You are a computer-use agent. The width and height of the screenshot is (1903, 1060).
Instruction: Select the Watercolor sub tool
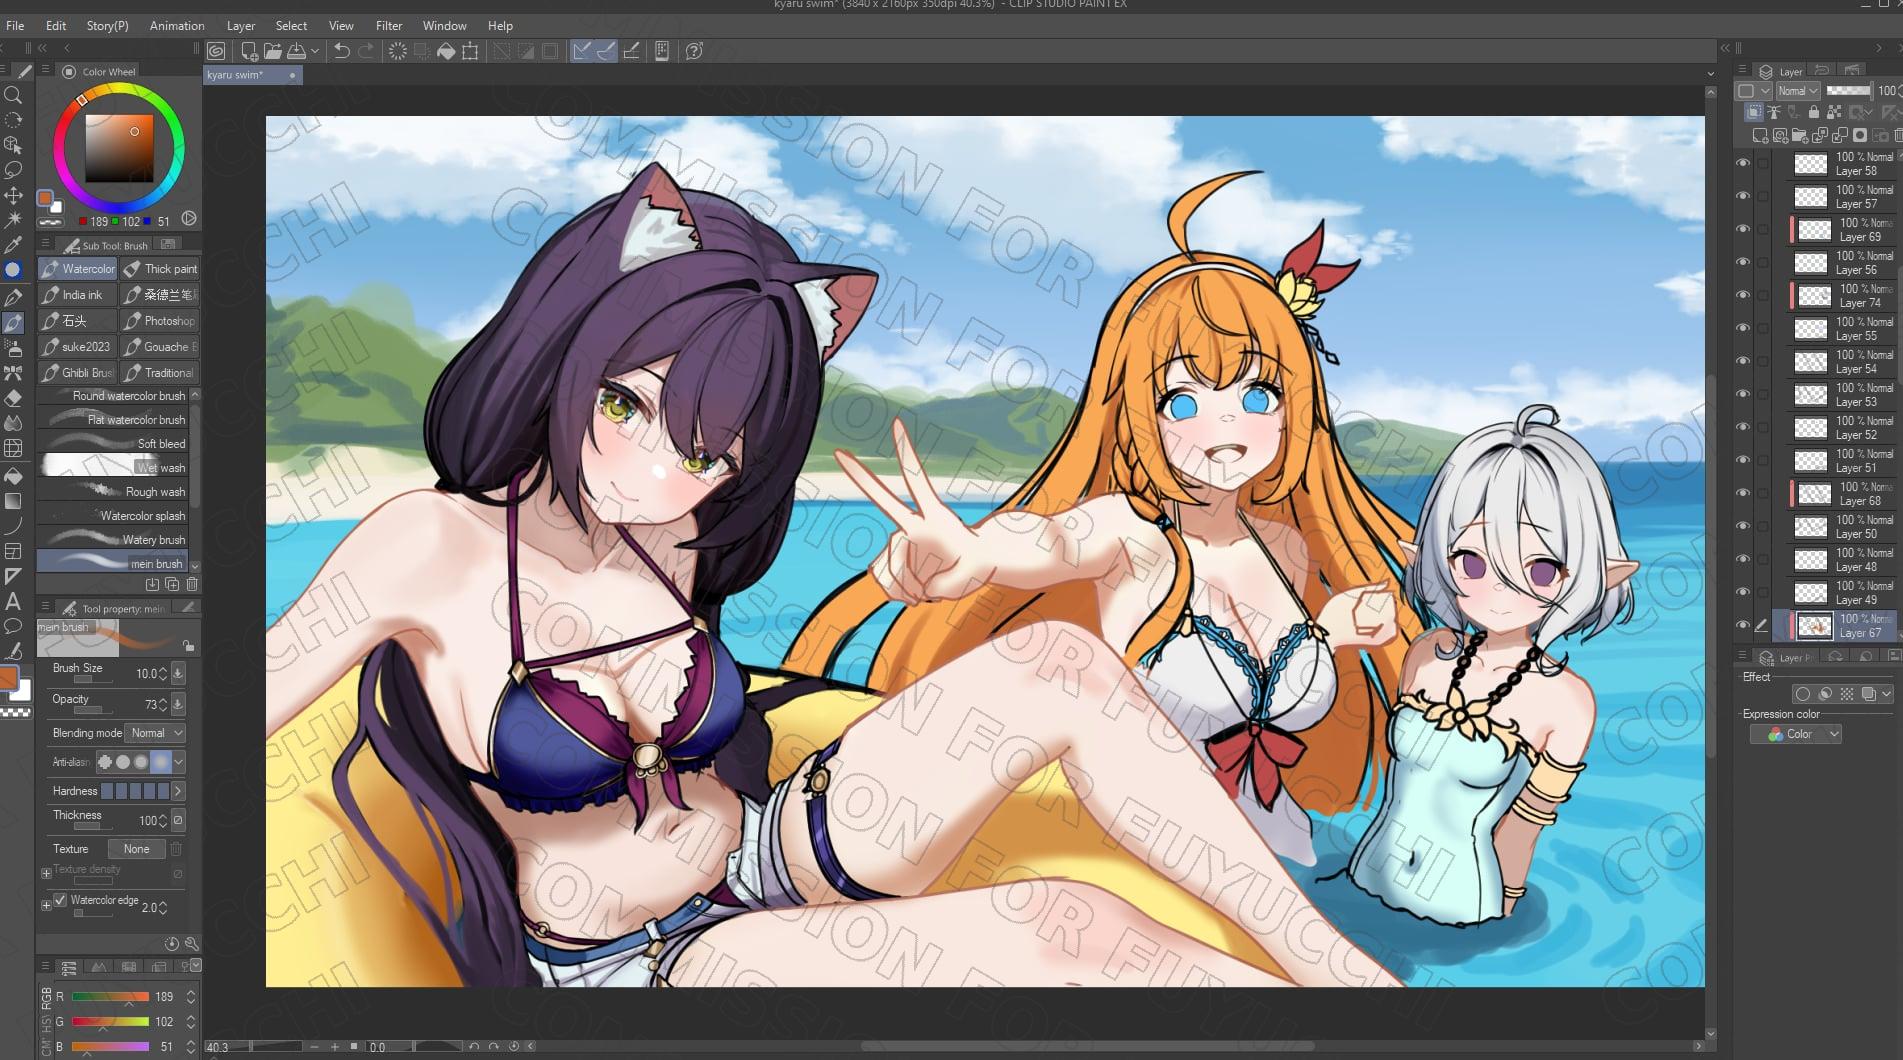pyautogui.click(x=77, y=268)
